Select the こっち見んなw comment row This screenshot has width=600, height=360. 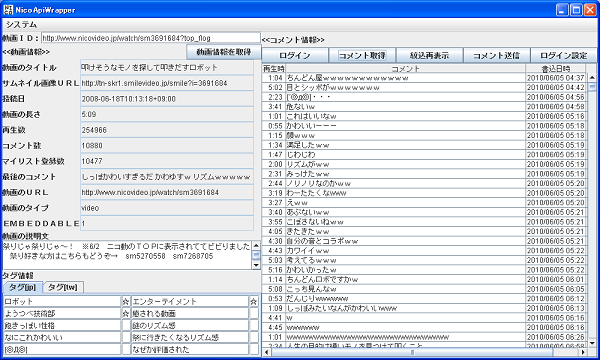click(x=424, y=289)
